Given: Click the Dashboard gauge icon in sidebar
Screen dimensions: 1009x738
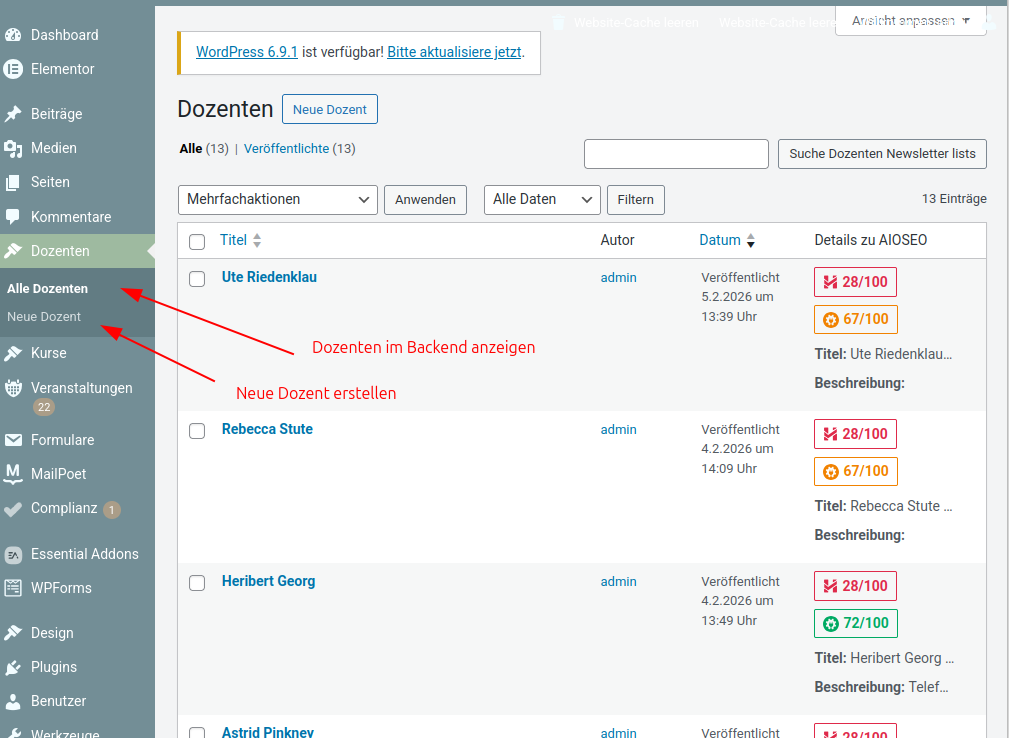Looking at the screenshot, I should click(x=13, y=35).
